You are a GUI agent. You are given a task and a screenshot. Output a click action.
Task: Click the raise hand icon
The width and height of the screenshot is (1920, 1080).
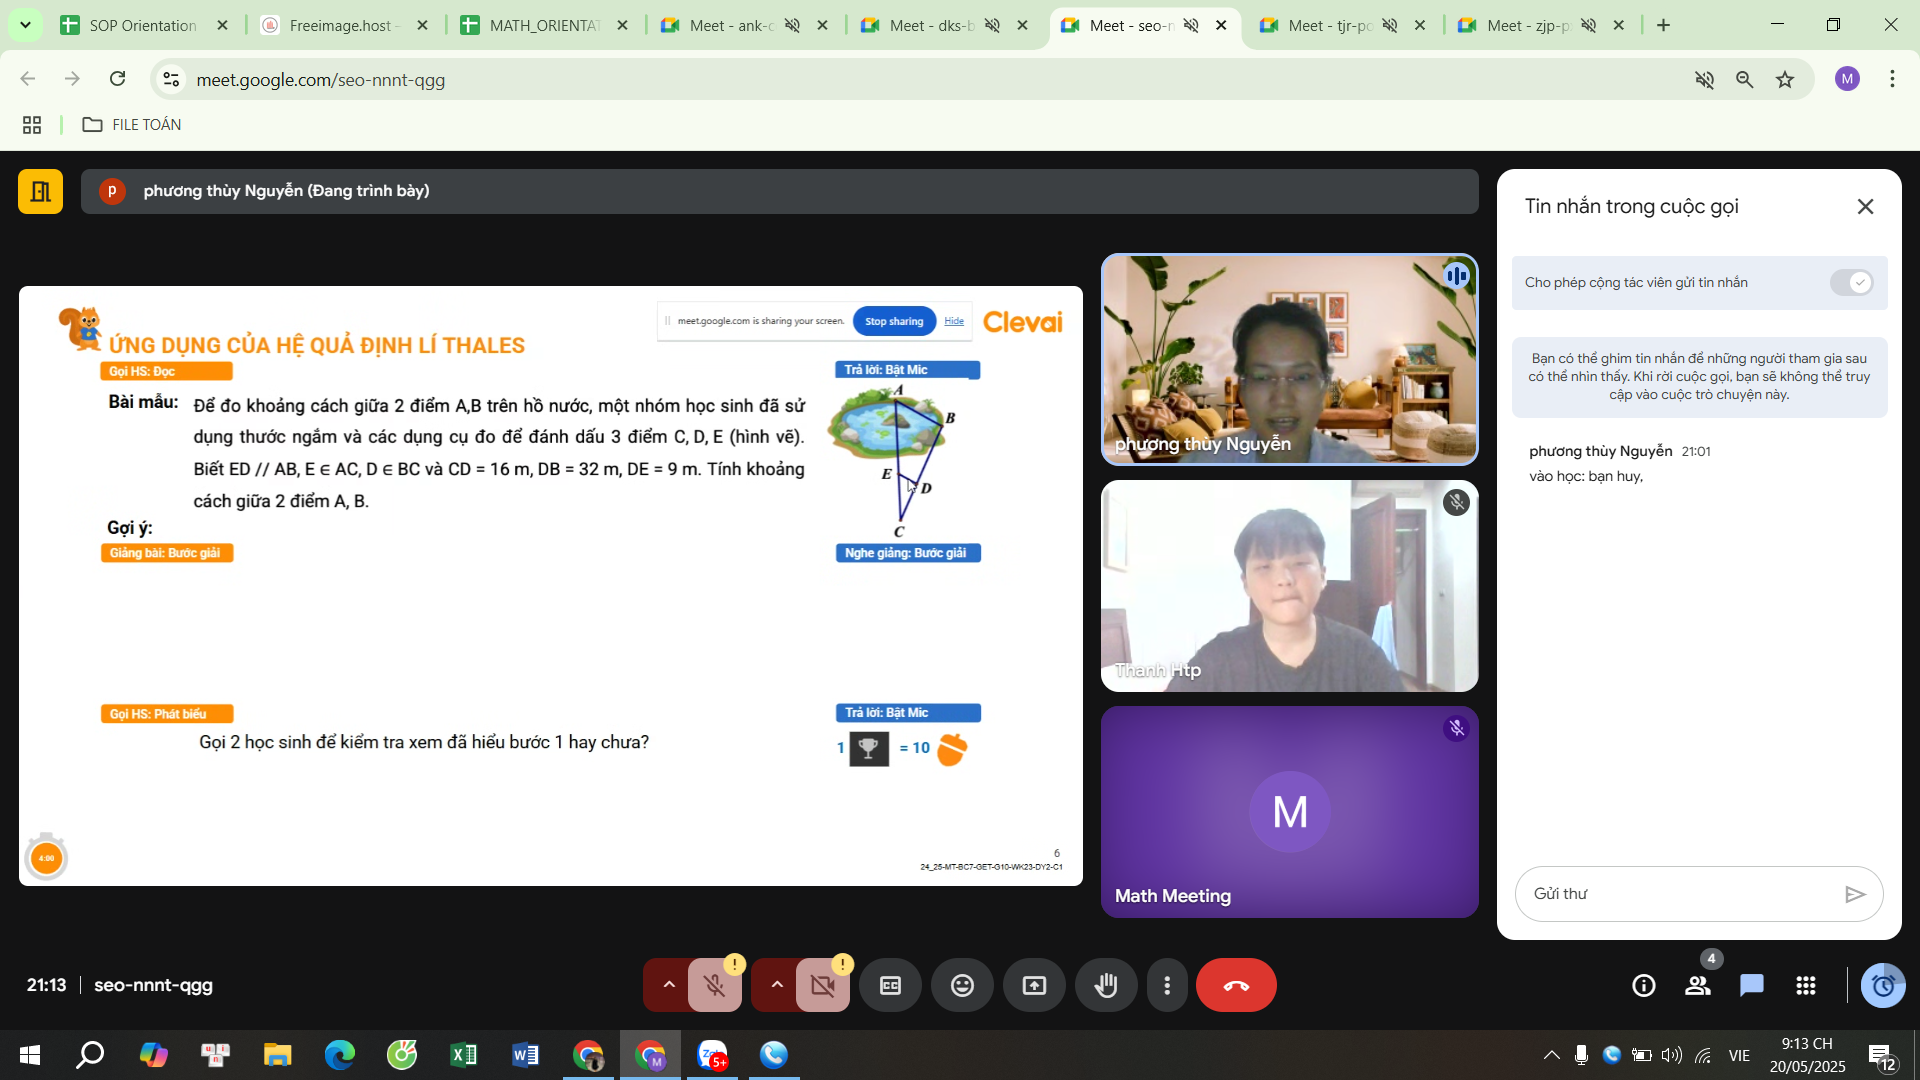tap(1106, 986)
